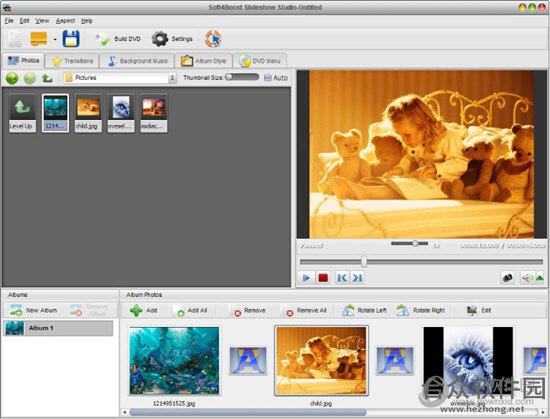Jump to the previous slide in the preview
This screenshot has width=550, height=419.
[x=342, y=278]
